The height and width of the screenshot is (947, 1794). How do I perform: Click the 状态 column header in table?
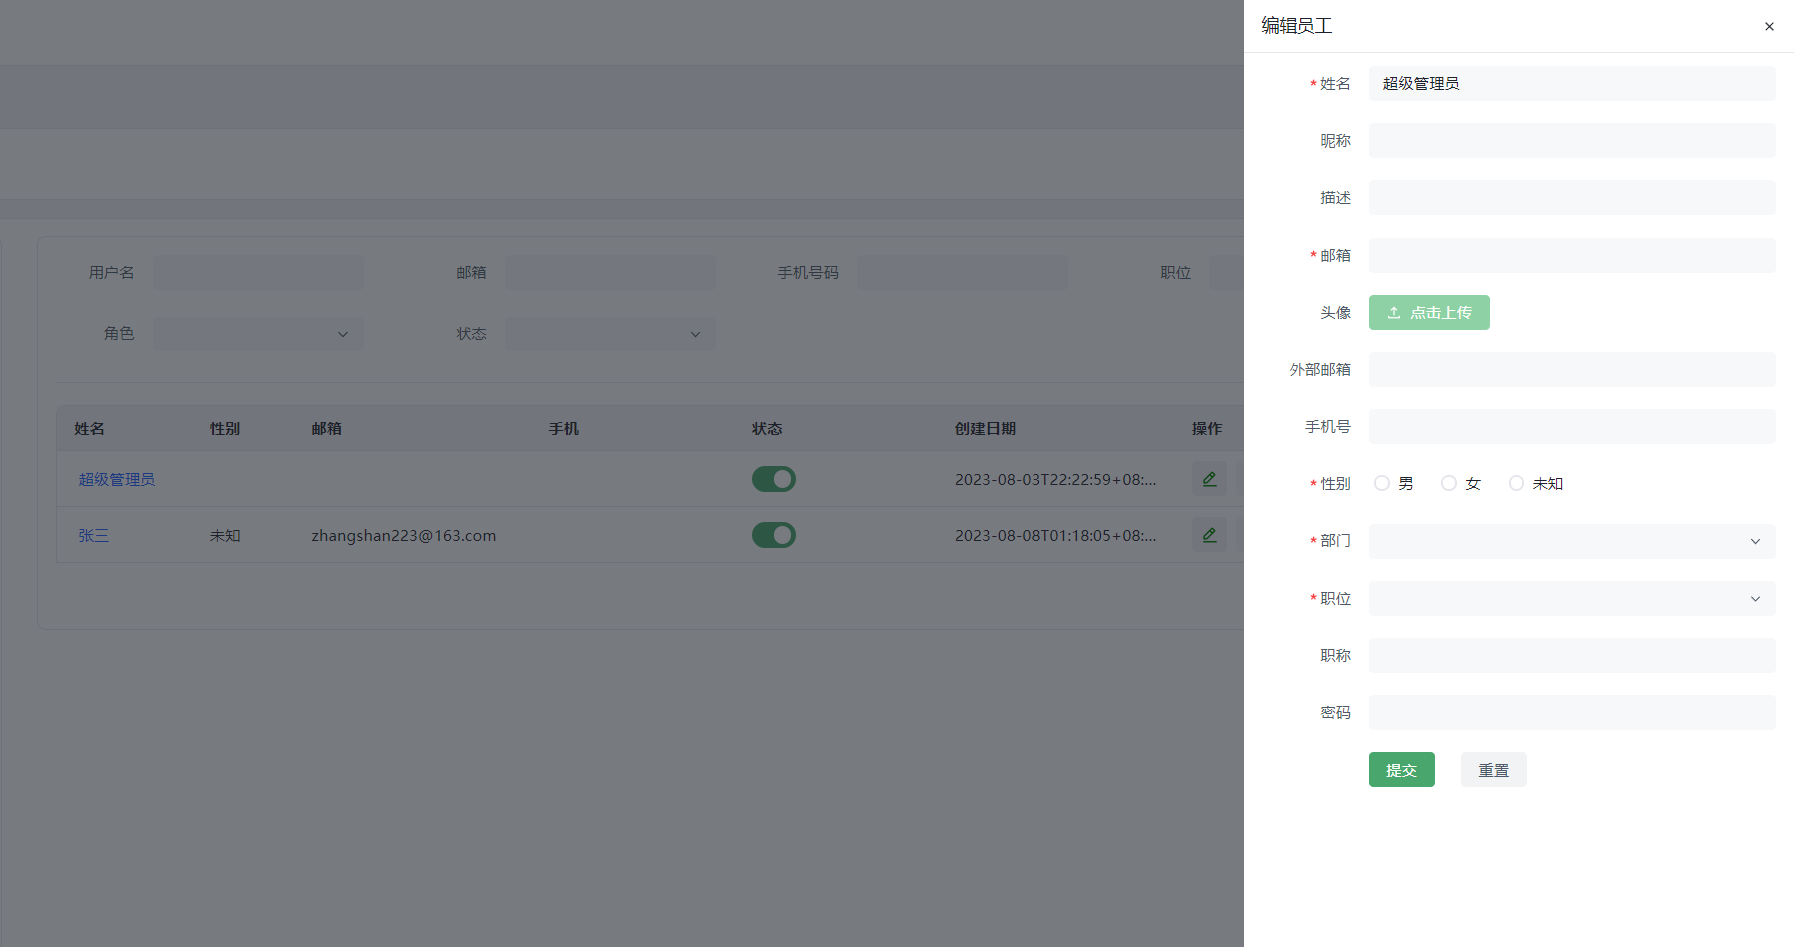tap(767, 428)
